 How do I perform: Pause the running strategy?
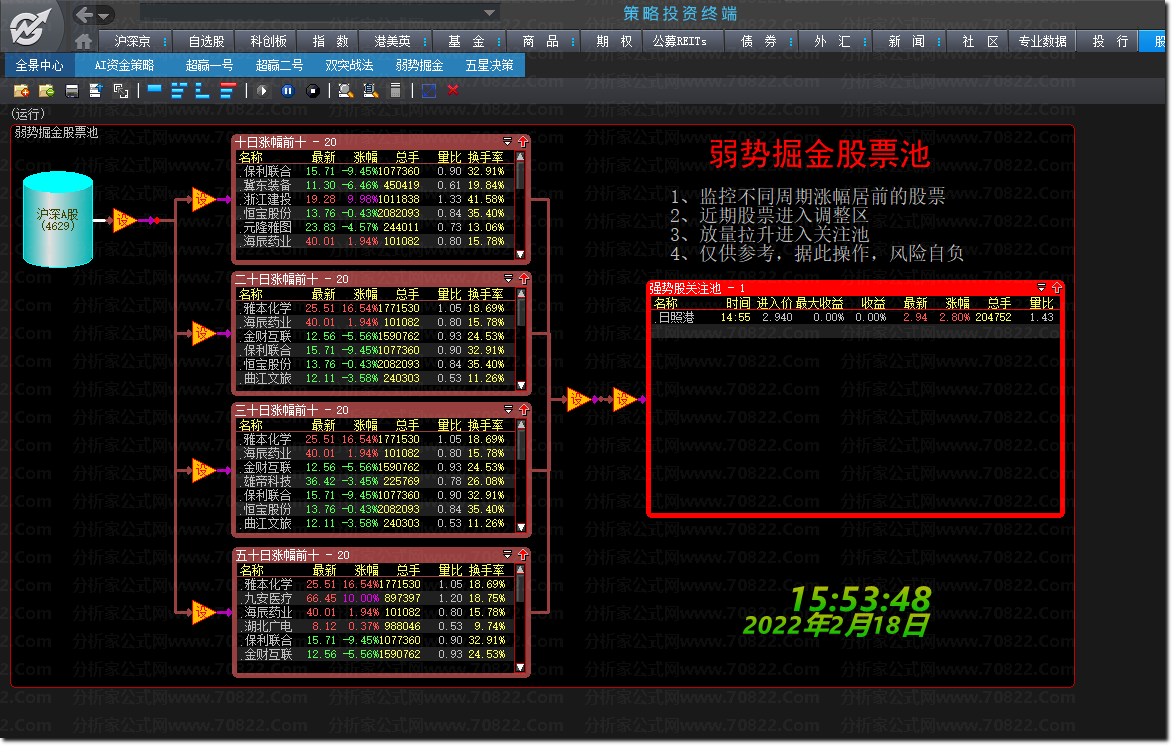[288, 91]
